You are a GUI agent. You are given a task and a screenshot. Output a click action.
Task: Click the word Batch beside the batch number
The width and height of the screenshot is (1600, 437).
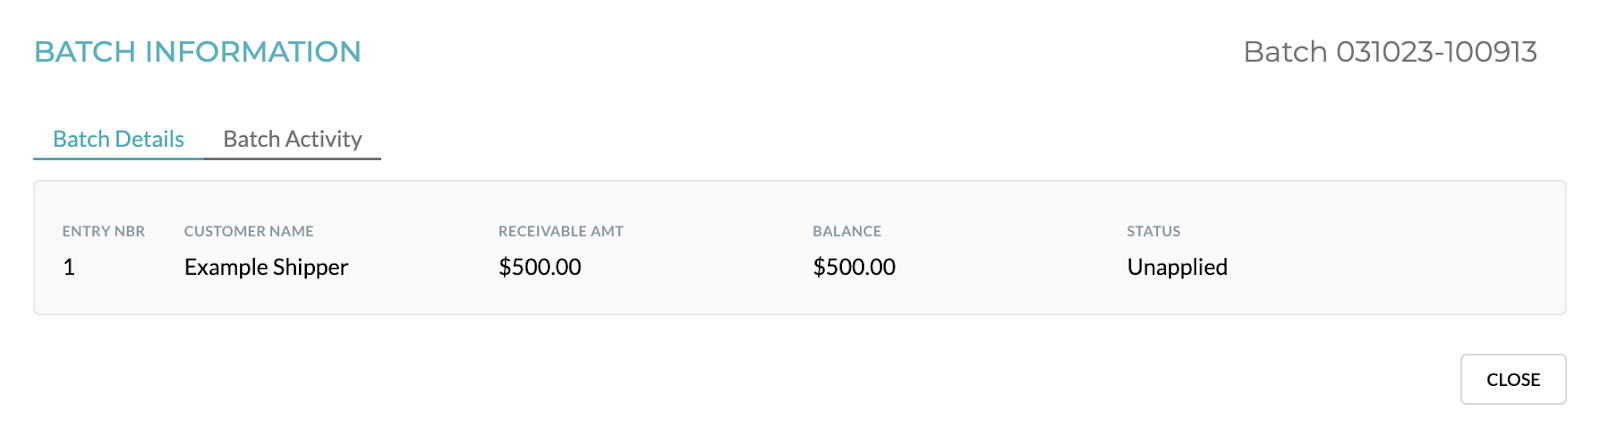[x=1285, y=52]
